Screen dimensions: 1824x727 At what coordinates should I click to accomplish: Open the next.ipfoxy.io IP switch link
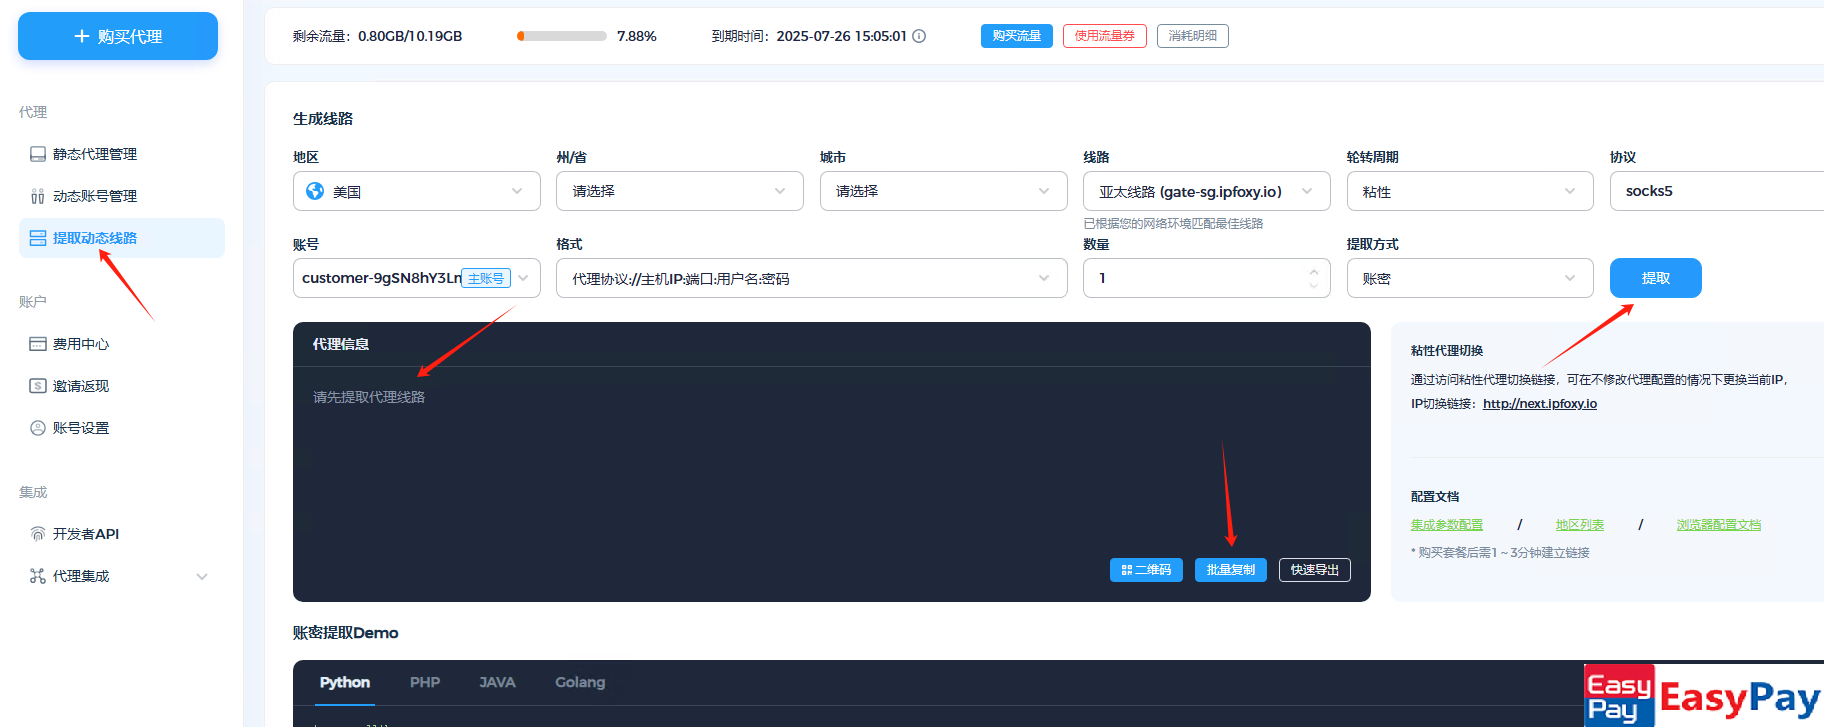point(1539,404)
